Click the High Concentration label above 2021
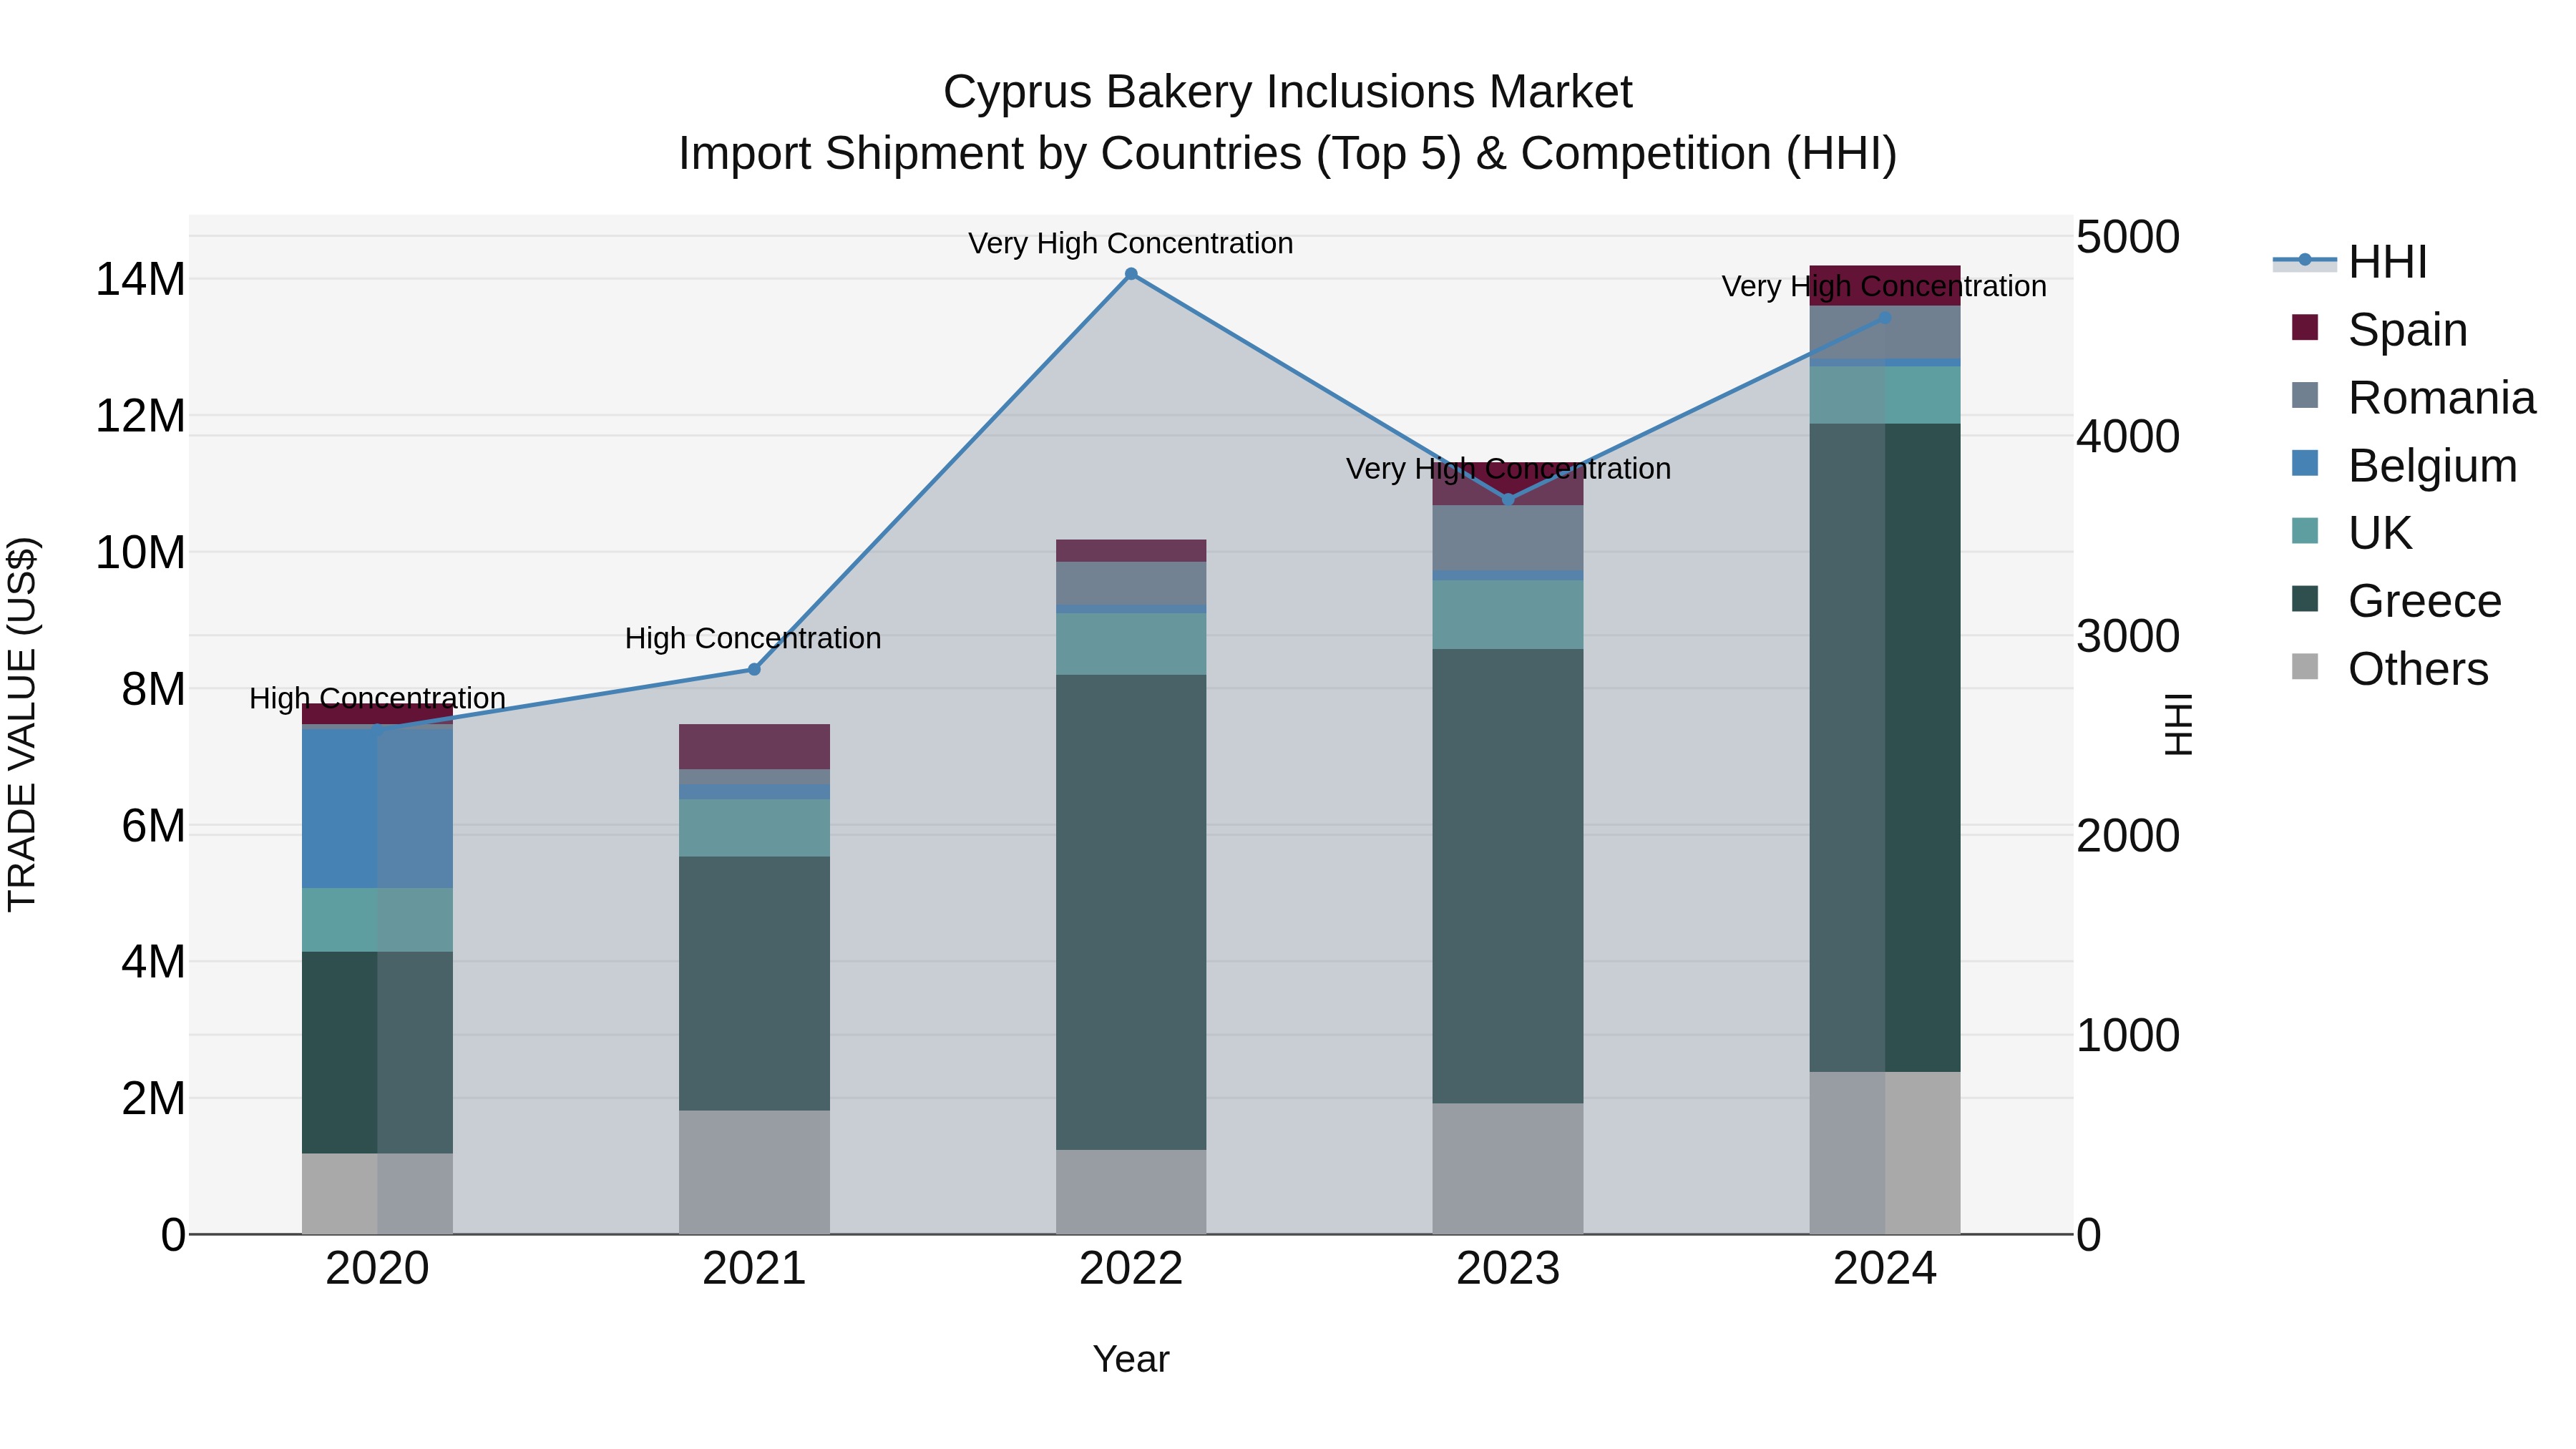The height and width of the screenshot is (1449, 2576). tap(753, 638)
